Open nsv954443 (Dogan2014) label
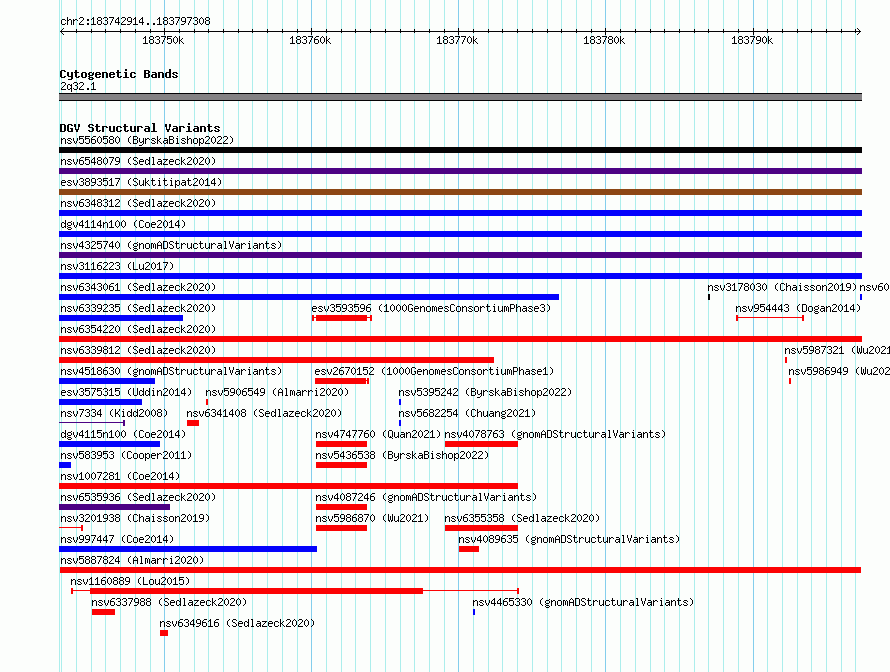This screenshot has width=890, height=672. coord(798,308)
